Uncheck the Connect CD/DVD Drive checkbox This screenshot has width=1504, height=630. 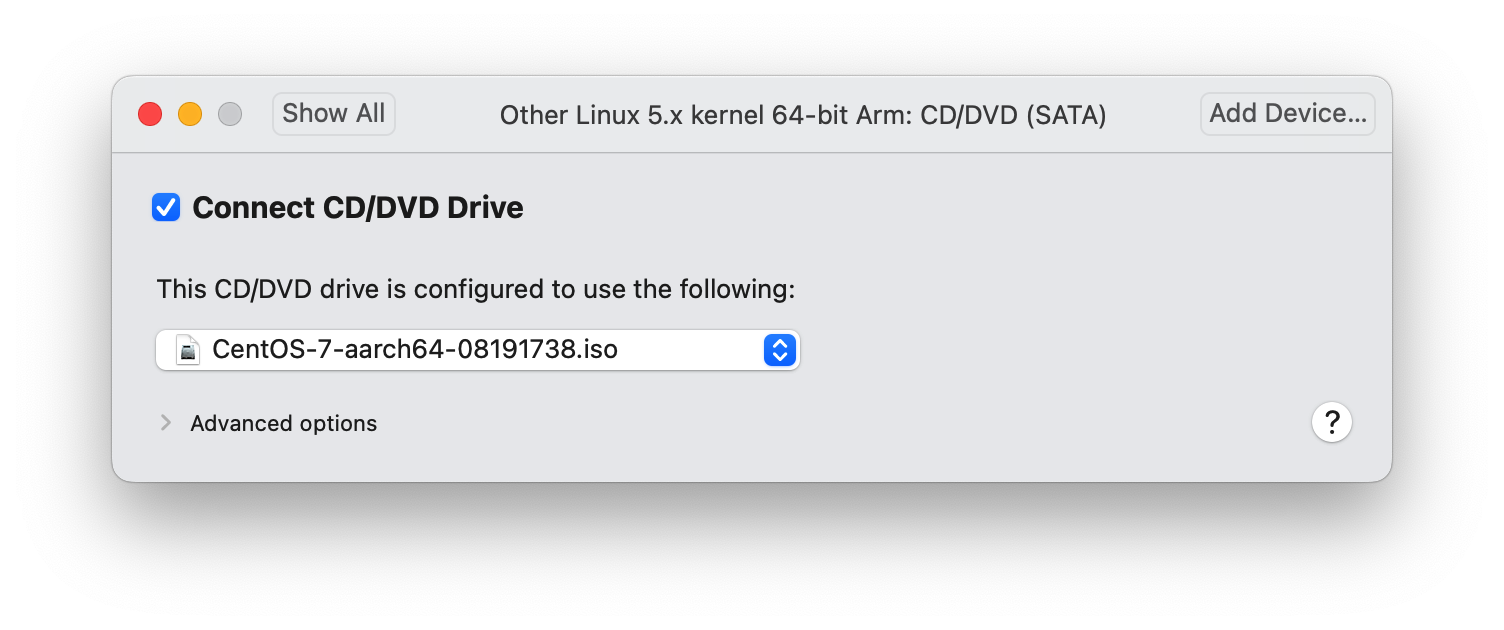[166, 208]
